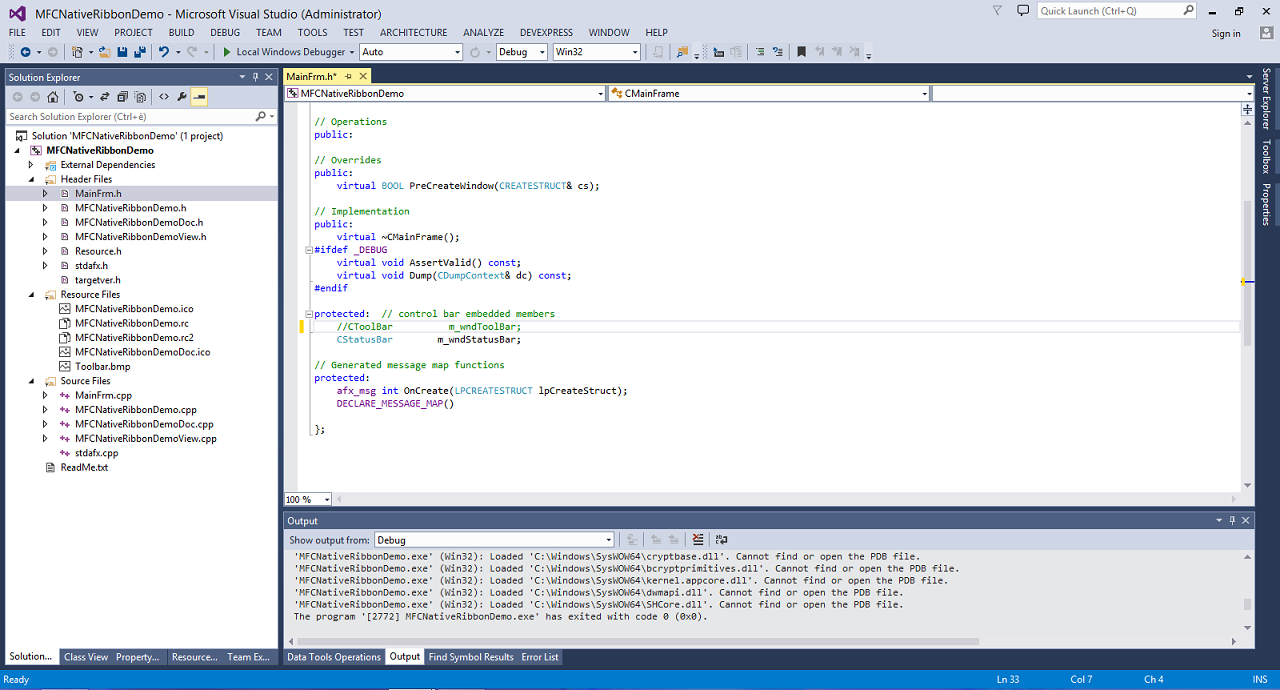
Task: Toggle Word Wrap in the Output panel
Action: 721,540
